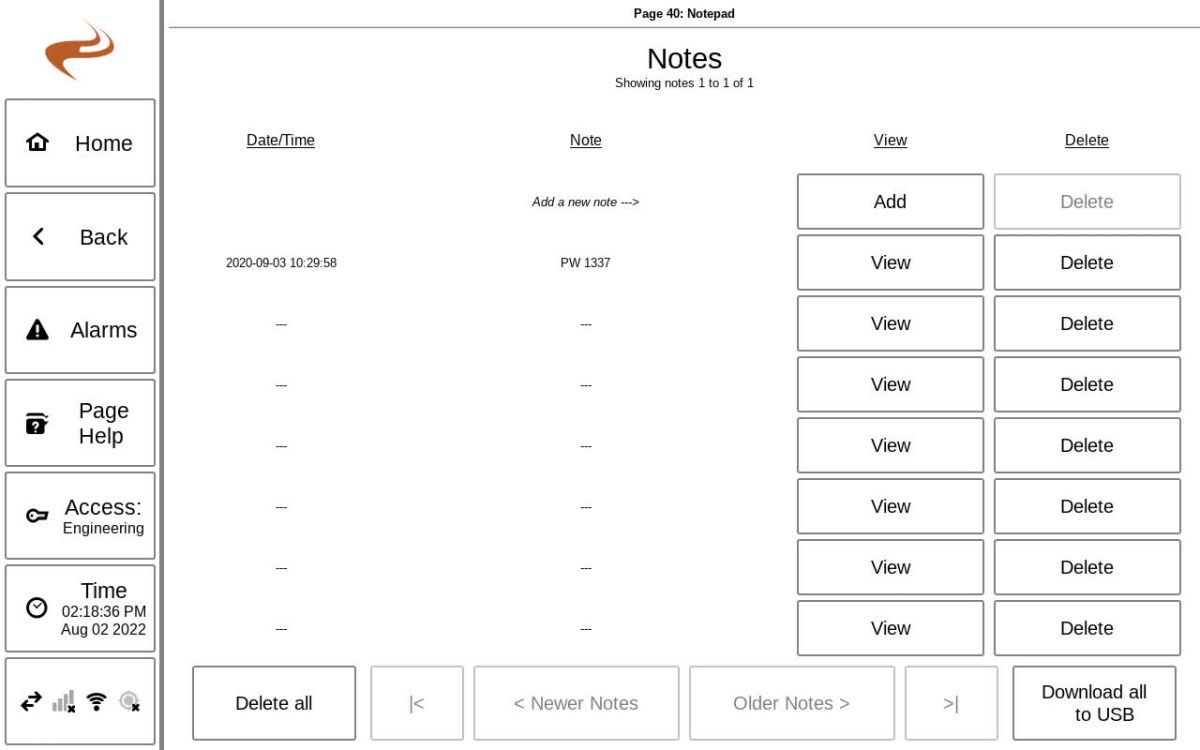This screenshot has width=1200, height=750.
Task: Jump to the last page of notes
Action: click(952, 703)
